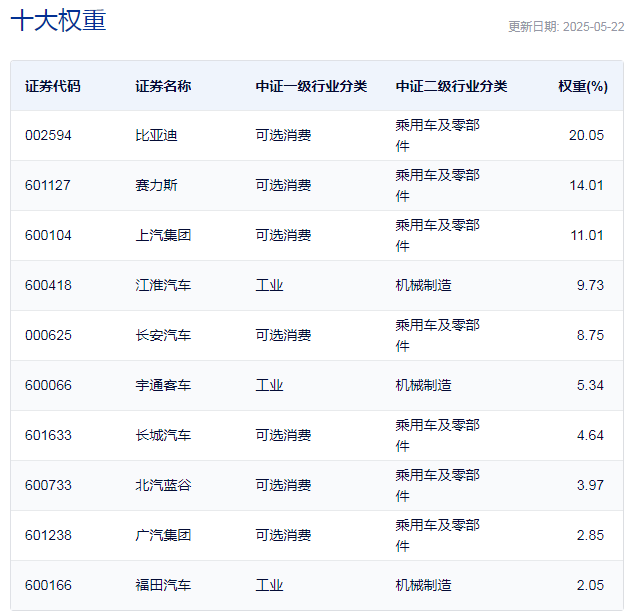Click the 宇通客车 stock name

pyautogui.click(x=163, y=385)
